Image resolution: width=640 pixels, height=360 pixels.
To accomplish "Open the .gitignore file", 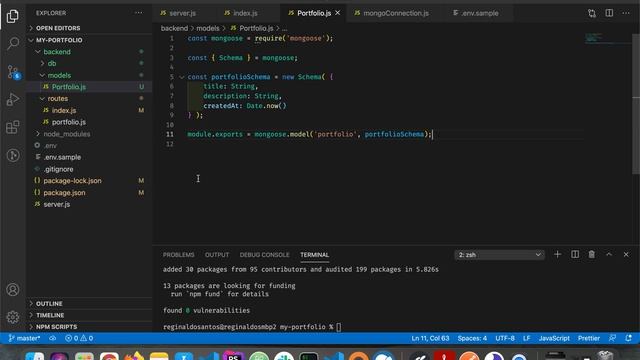I will point(58,169).
